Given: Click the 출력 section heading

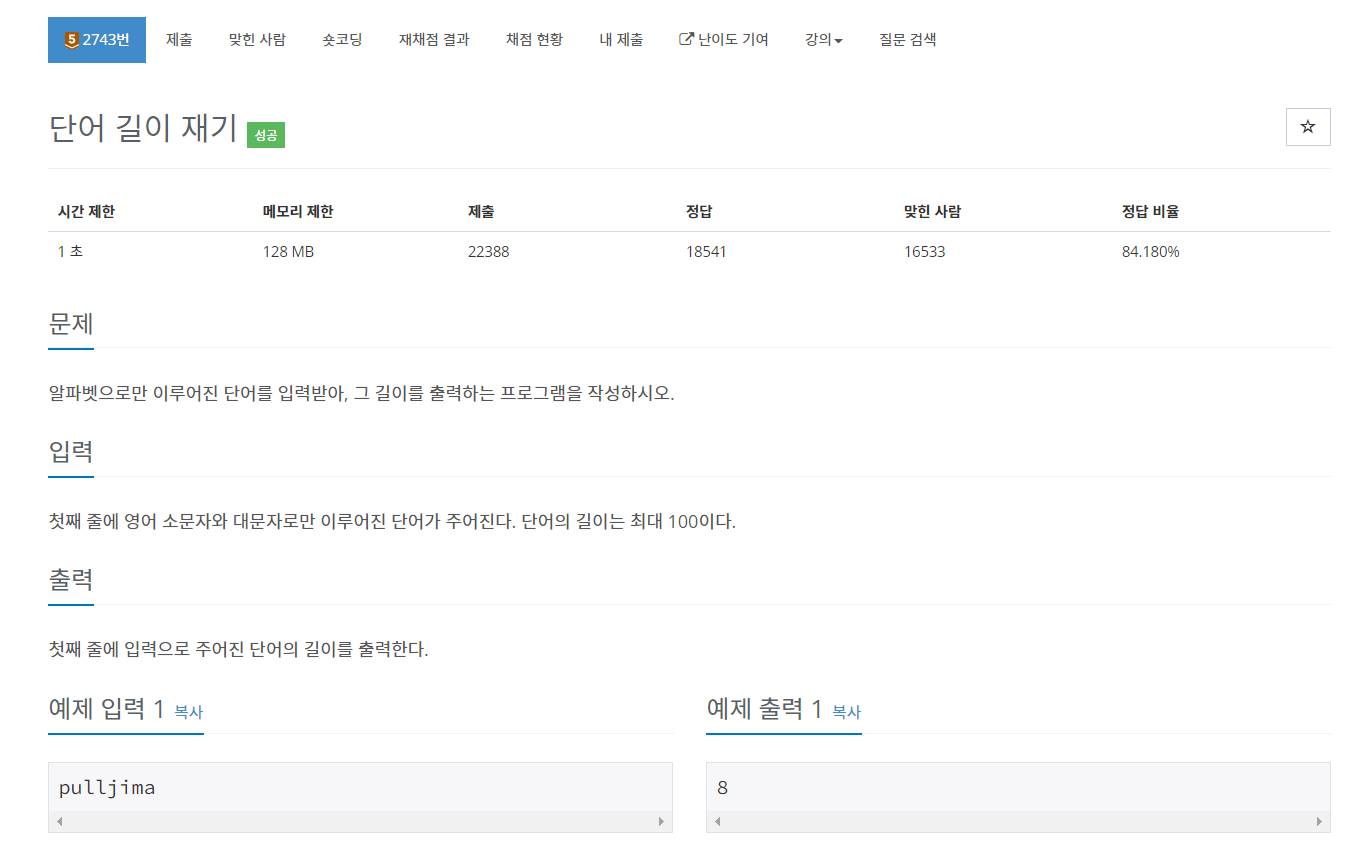Looking at the screenshot, I should [x=71, y=579].
